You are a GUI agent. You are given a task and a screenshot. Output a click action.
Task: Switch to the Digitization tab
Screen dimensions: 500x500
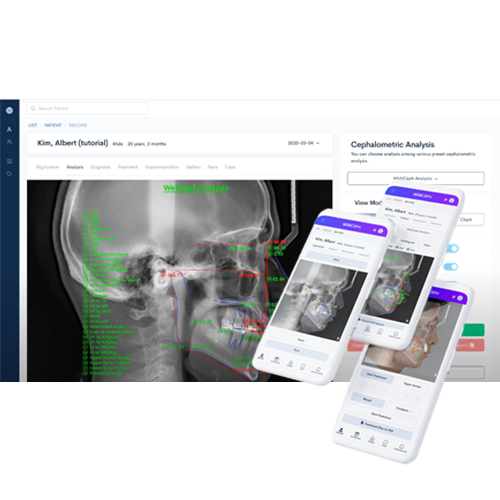(x=47, y=167)
